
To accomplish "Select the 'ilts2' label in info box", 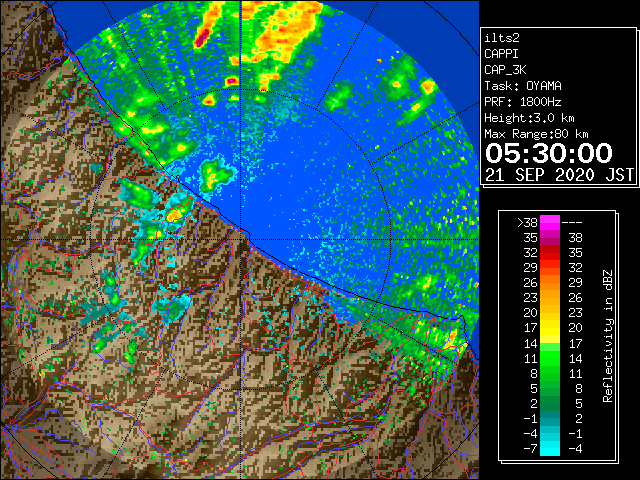I will [x=502, y=38].
